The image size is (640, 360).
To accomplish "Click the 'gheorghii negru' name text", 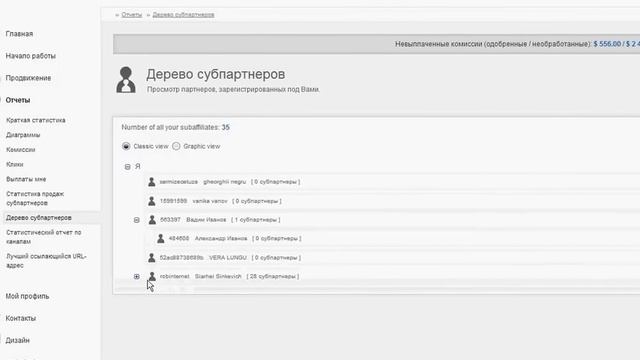I will click(224, 182).
